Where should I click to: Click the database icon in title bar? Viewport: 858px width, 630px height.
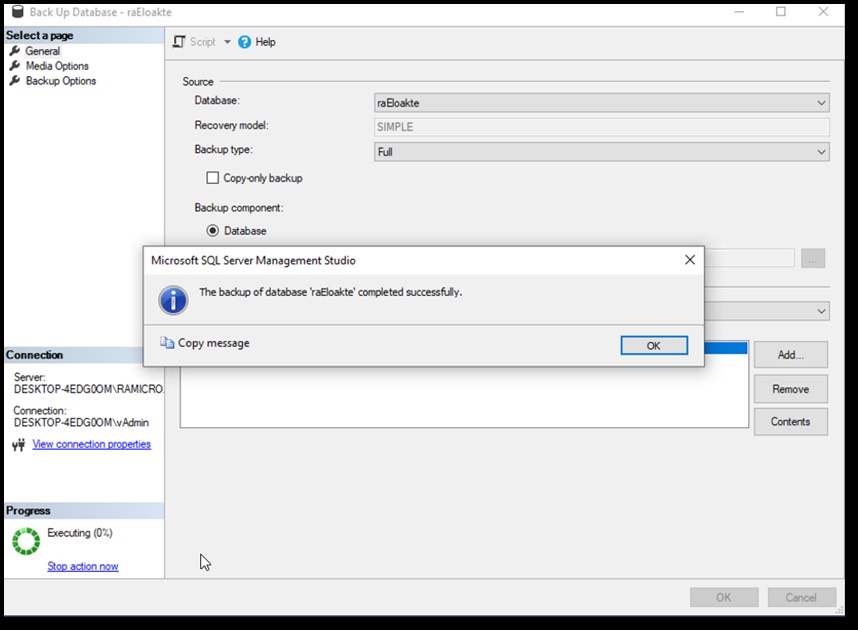coord(18,11)
